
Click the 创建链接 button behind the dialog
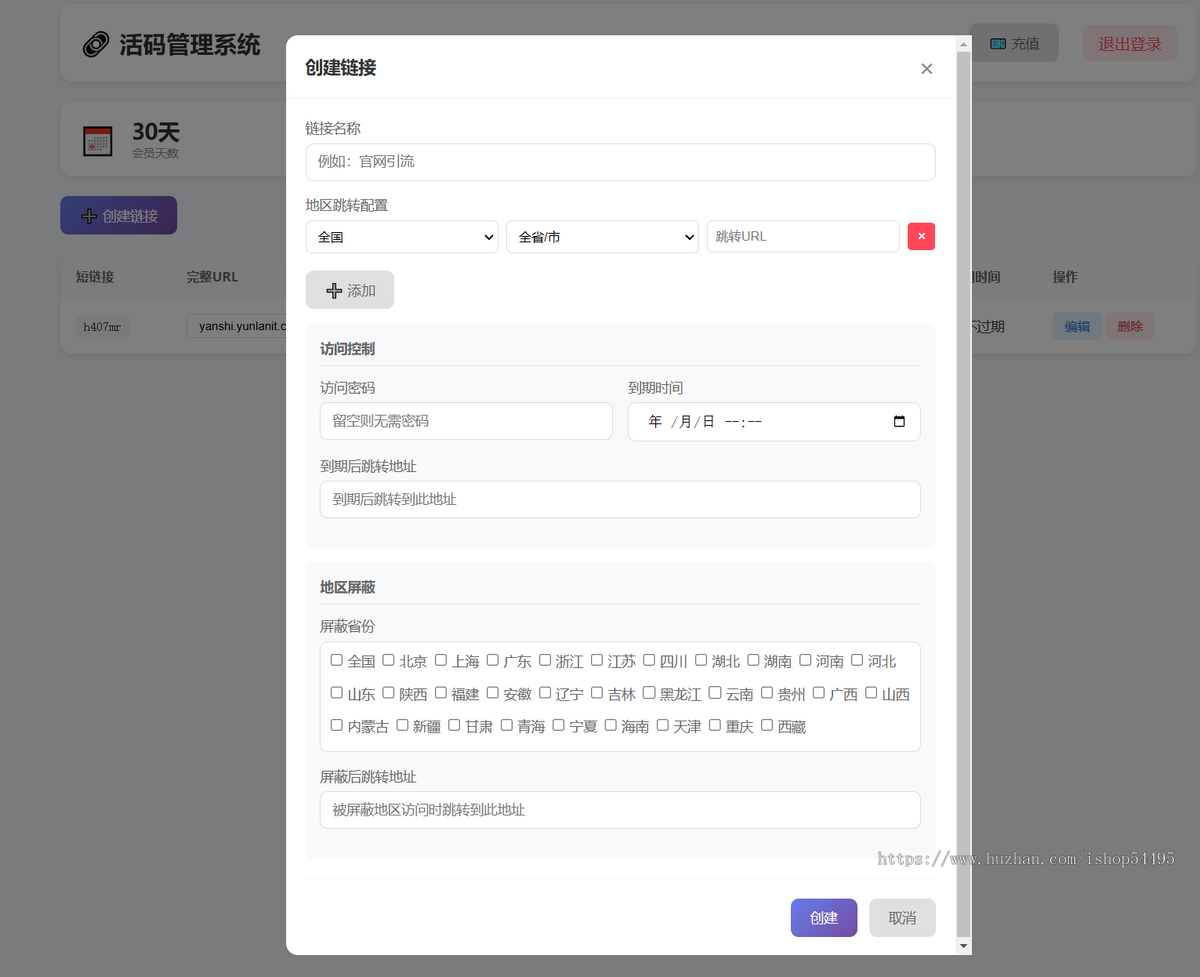[x=119, y=215]
